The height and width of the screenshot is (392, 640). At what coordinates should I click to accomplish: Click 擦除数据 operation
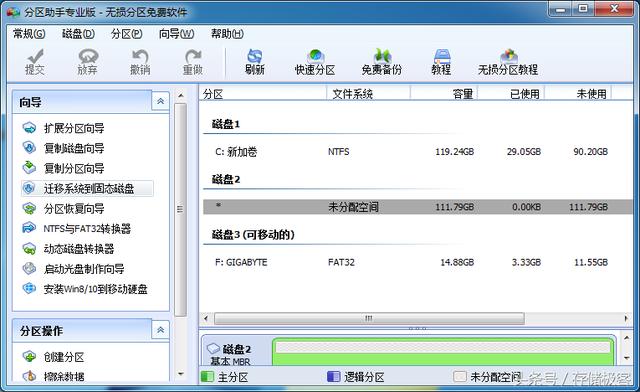53,376
